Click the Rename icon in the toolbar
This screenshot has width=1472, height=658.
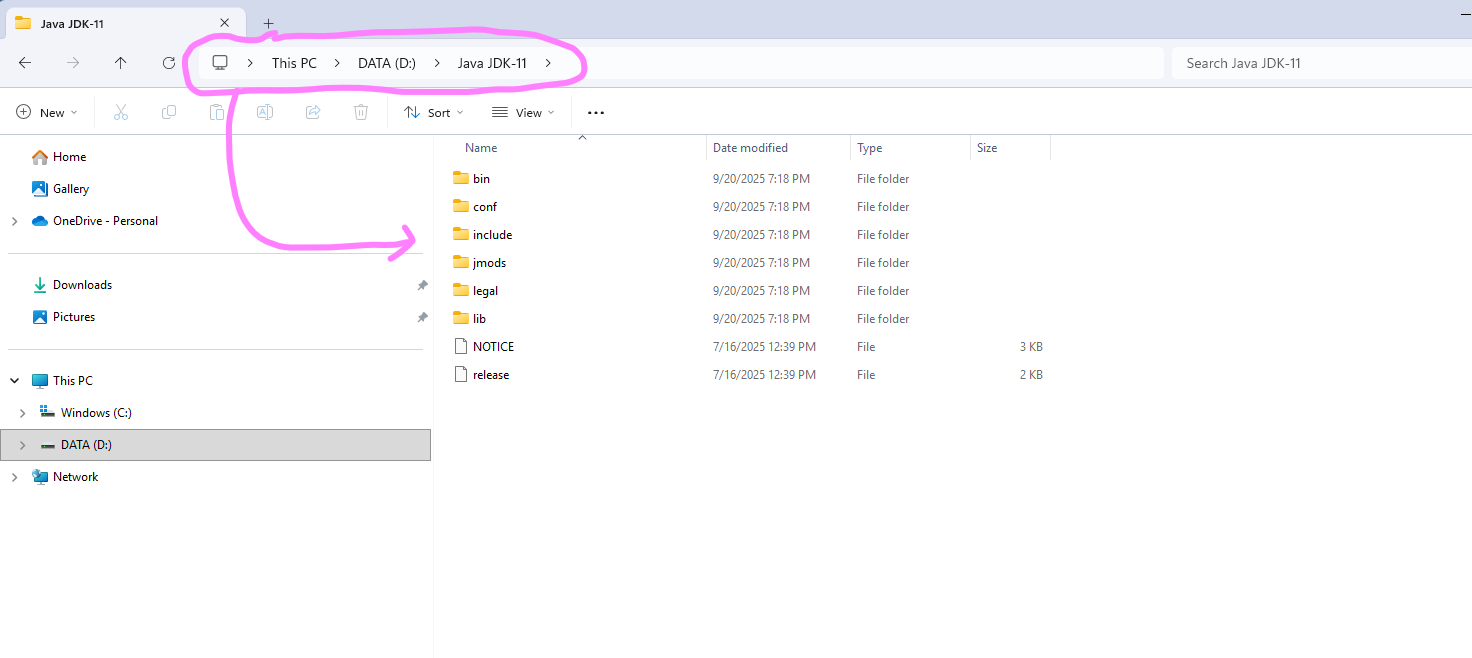[265, 112]
